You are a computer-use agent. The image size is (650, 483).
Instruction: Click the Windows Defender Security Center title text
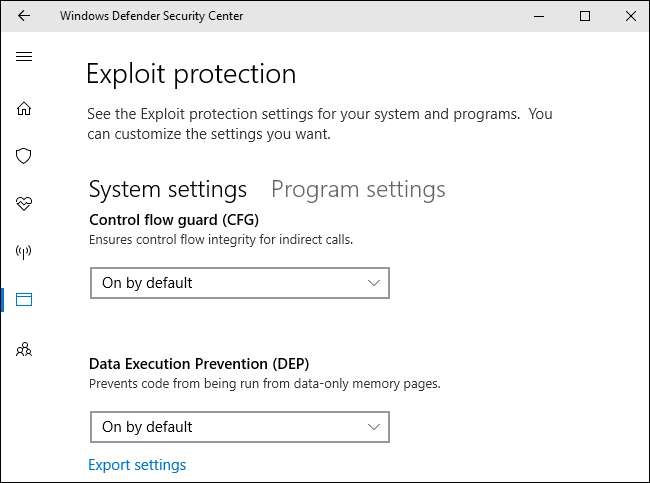(x=151, y=16)
